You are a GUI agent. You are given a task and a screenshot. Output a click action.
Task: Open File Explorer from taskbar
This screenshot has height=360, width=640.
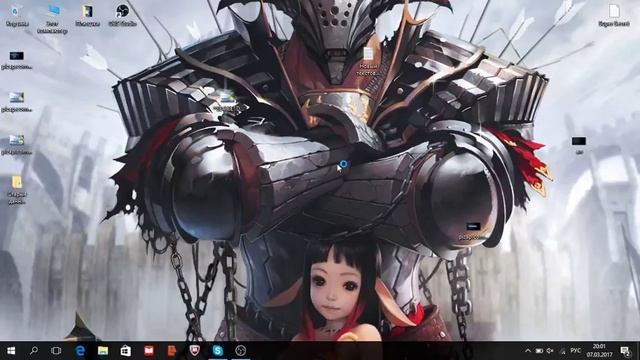pos(103,351)
